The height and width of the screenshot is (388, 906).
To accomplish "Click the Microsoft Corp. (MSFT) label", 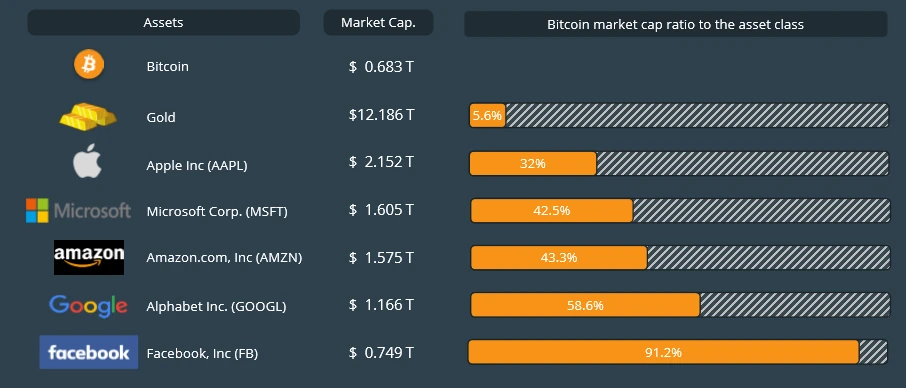I will point(217,212).
